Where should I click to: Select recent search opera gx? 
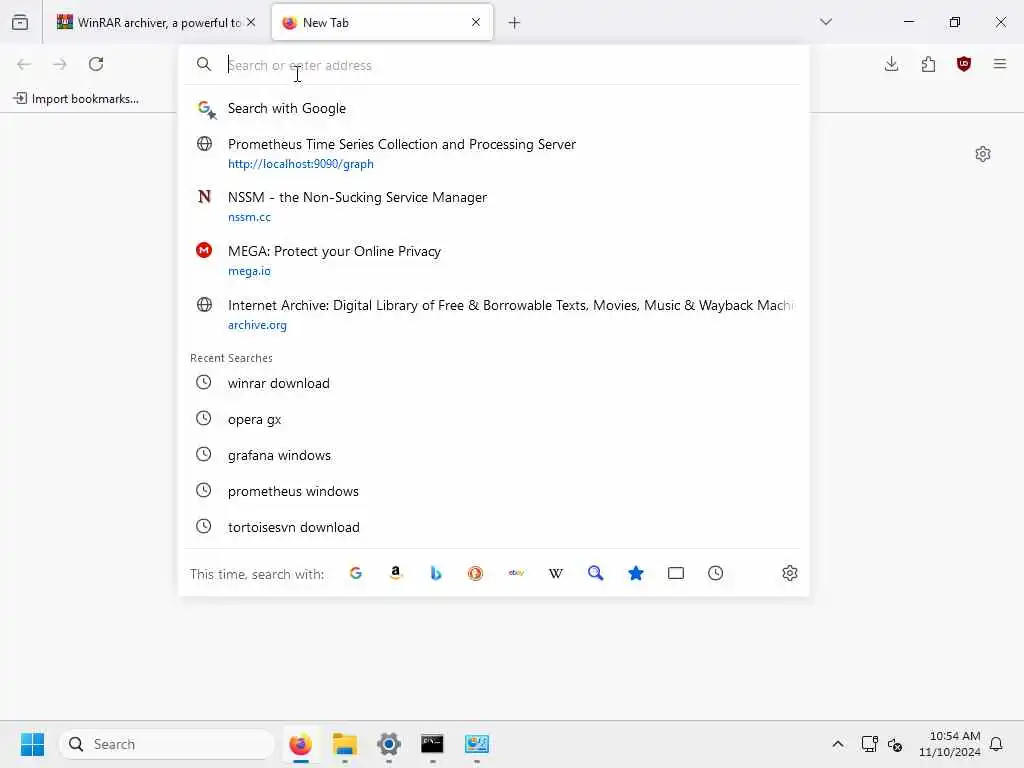pos(493,419)
